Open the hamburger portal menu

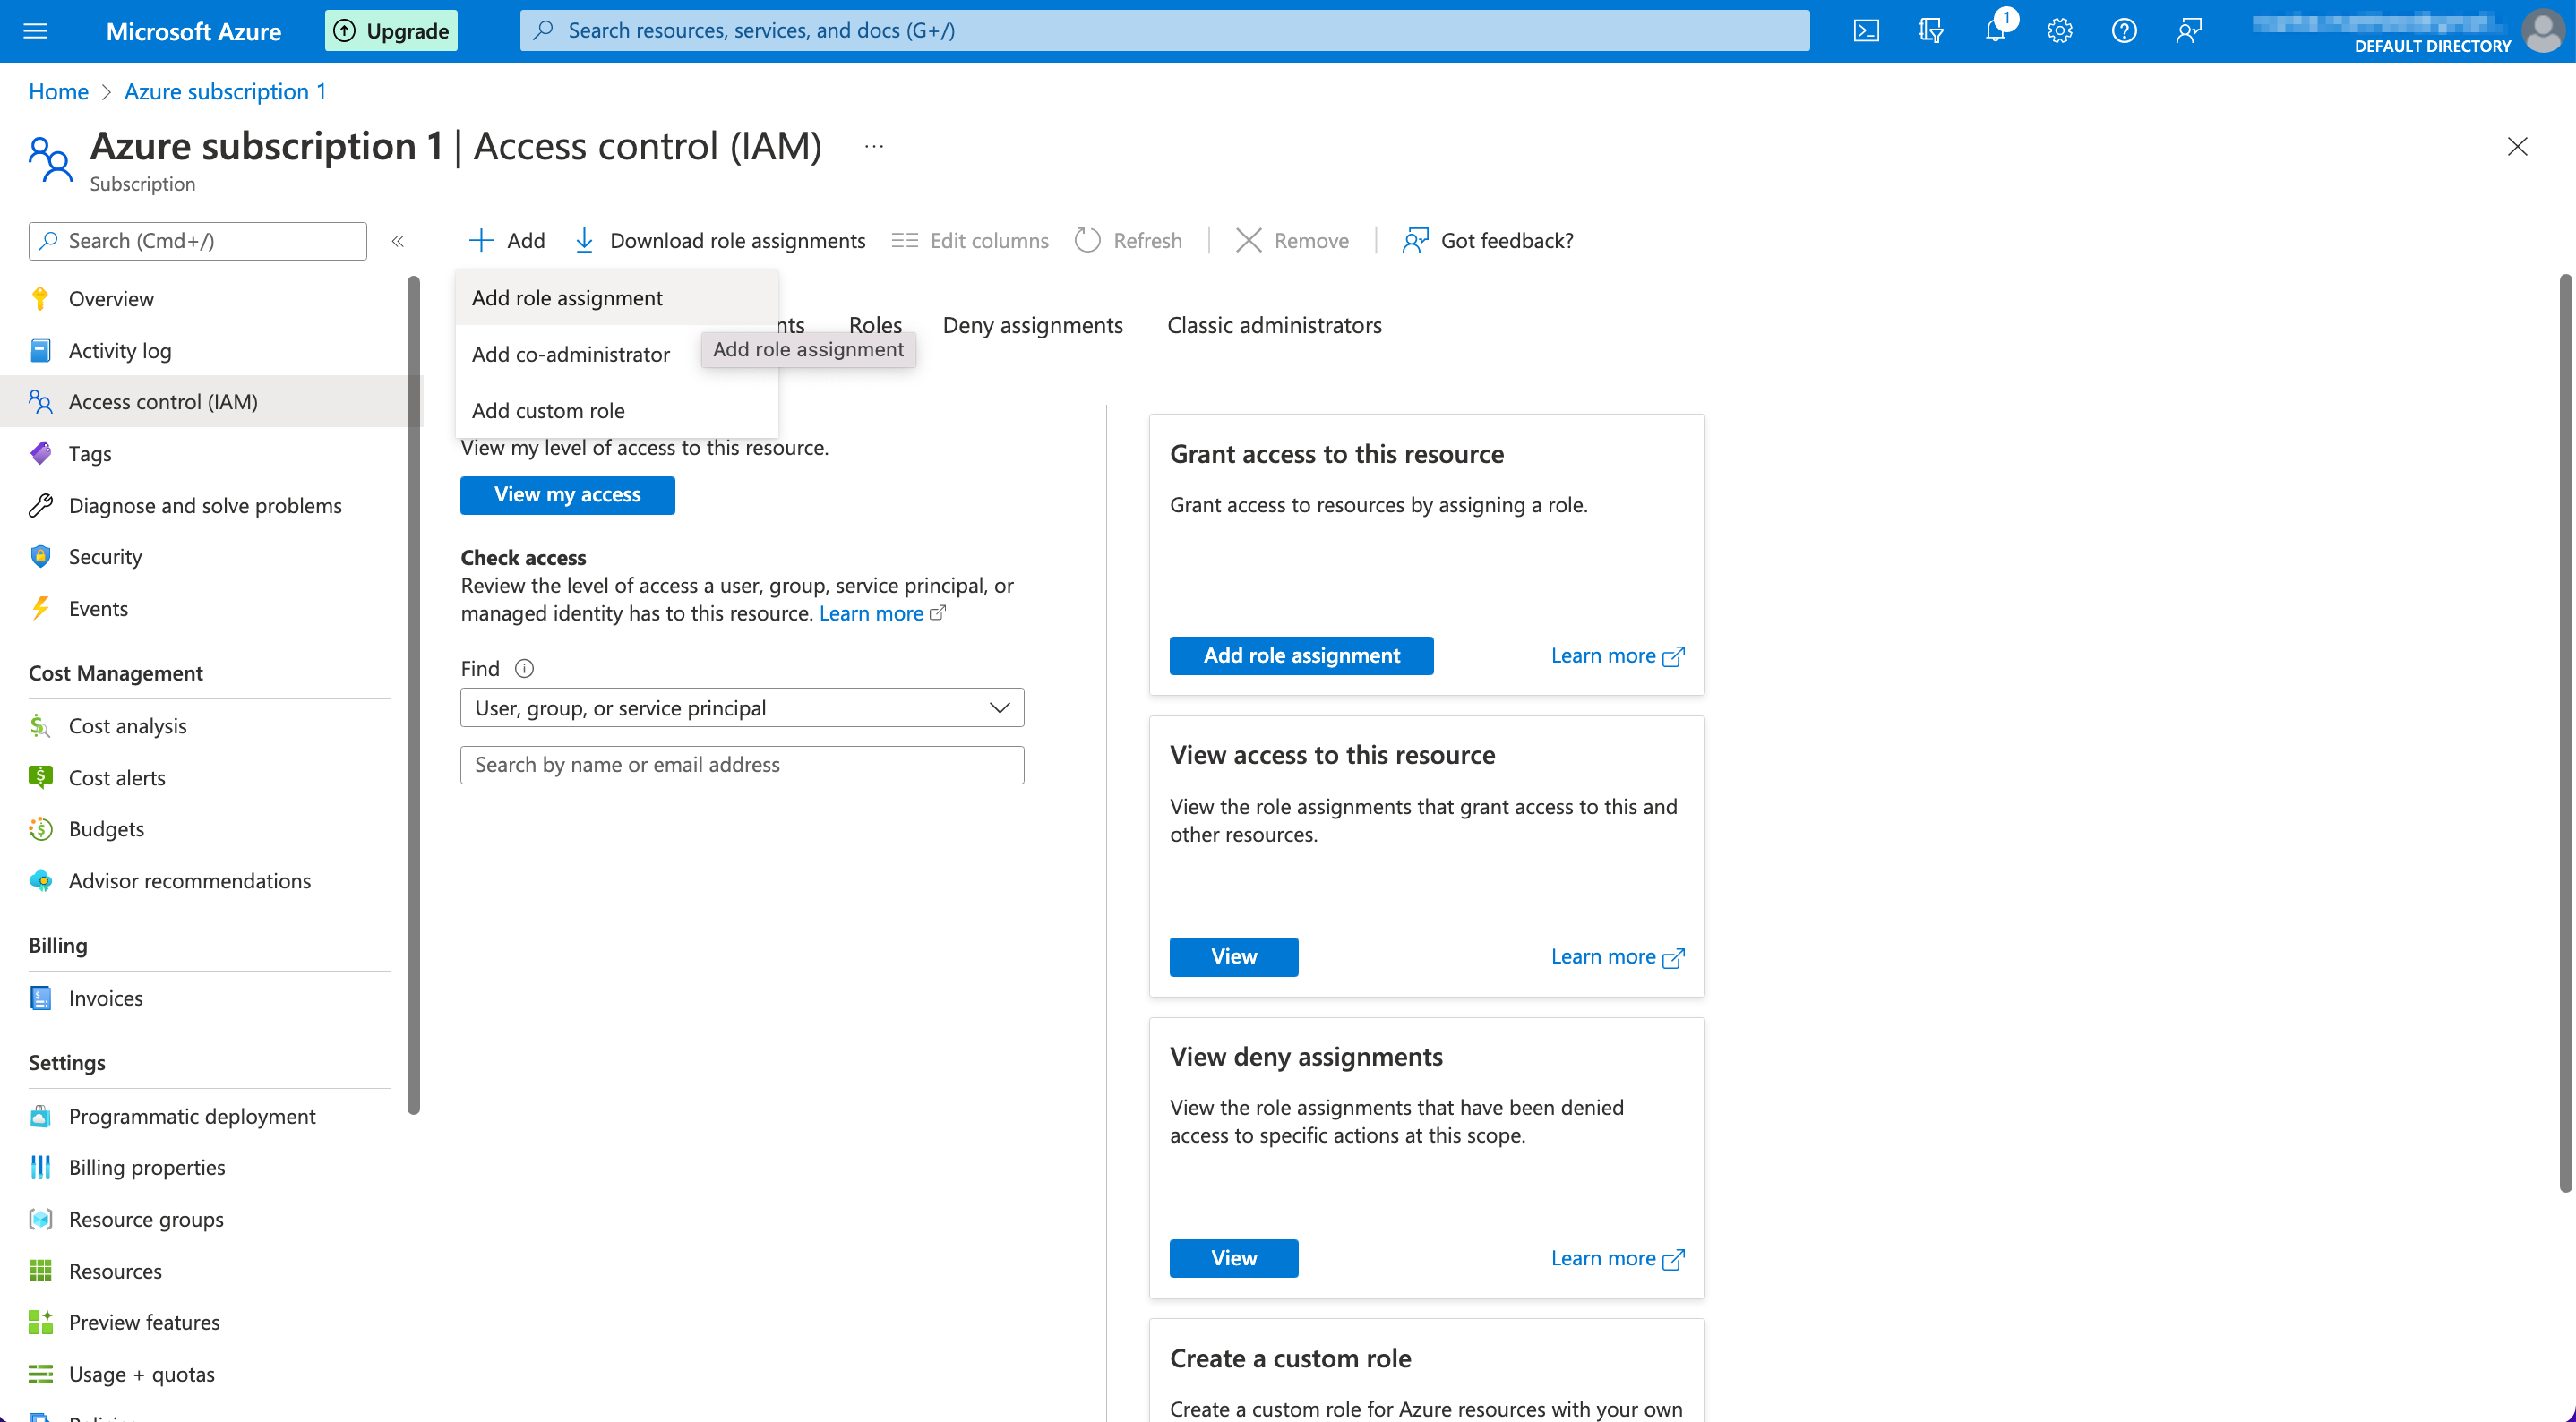click(x=35, y=30)
